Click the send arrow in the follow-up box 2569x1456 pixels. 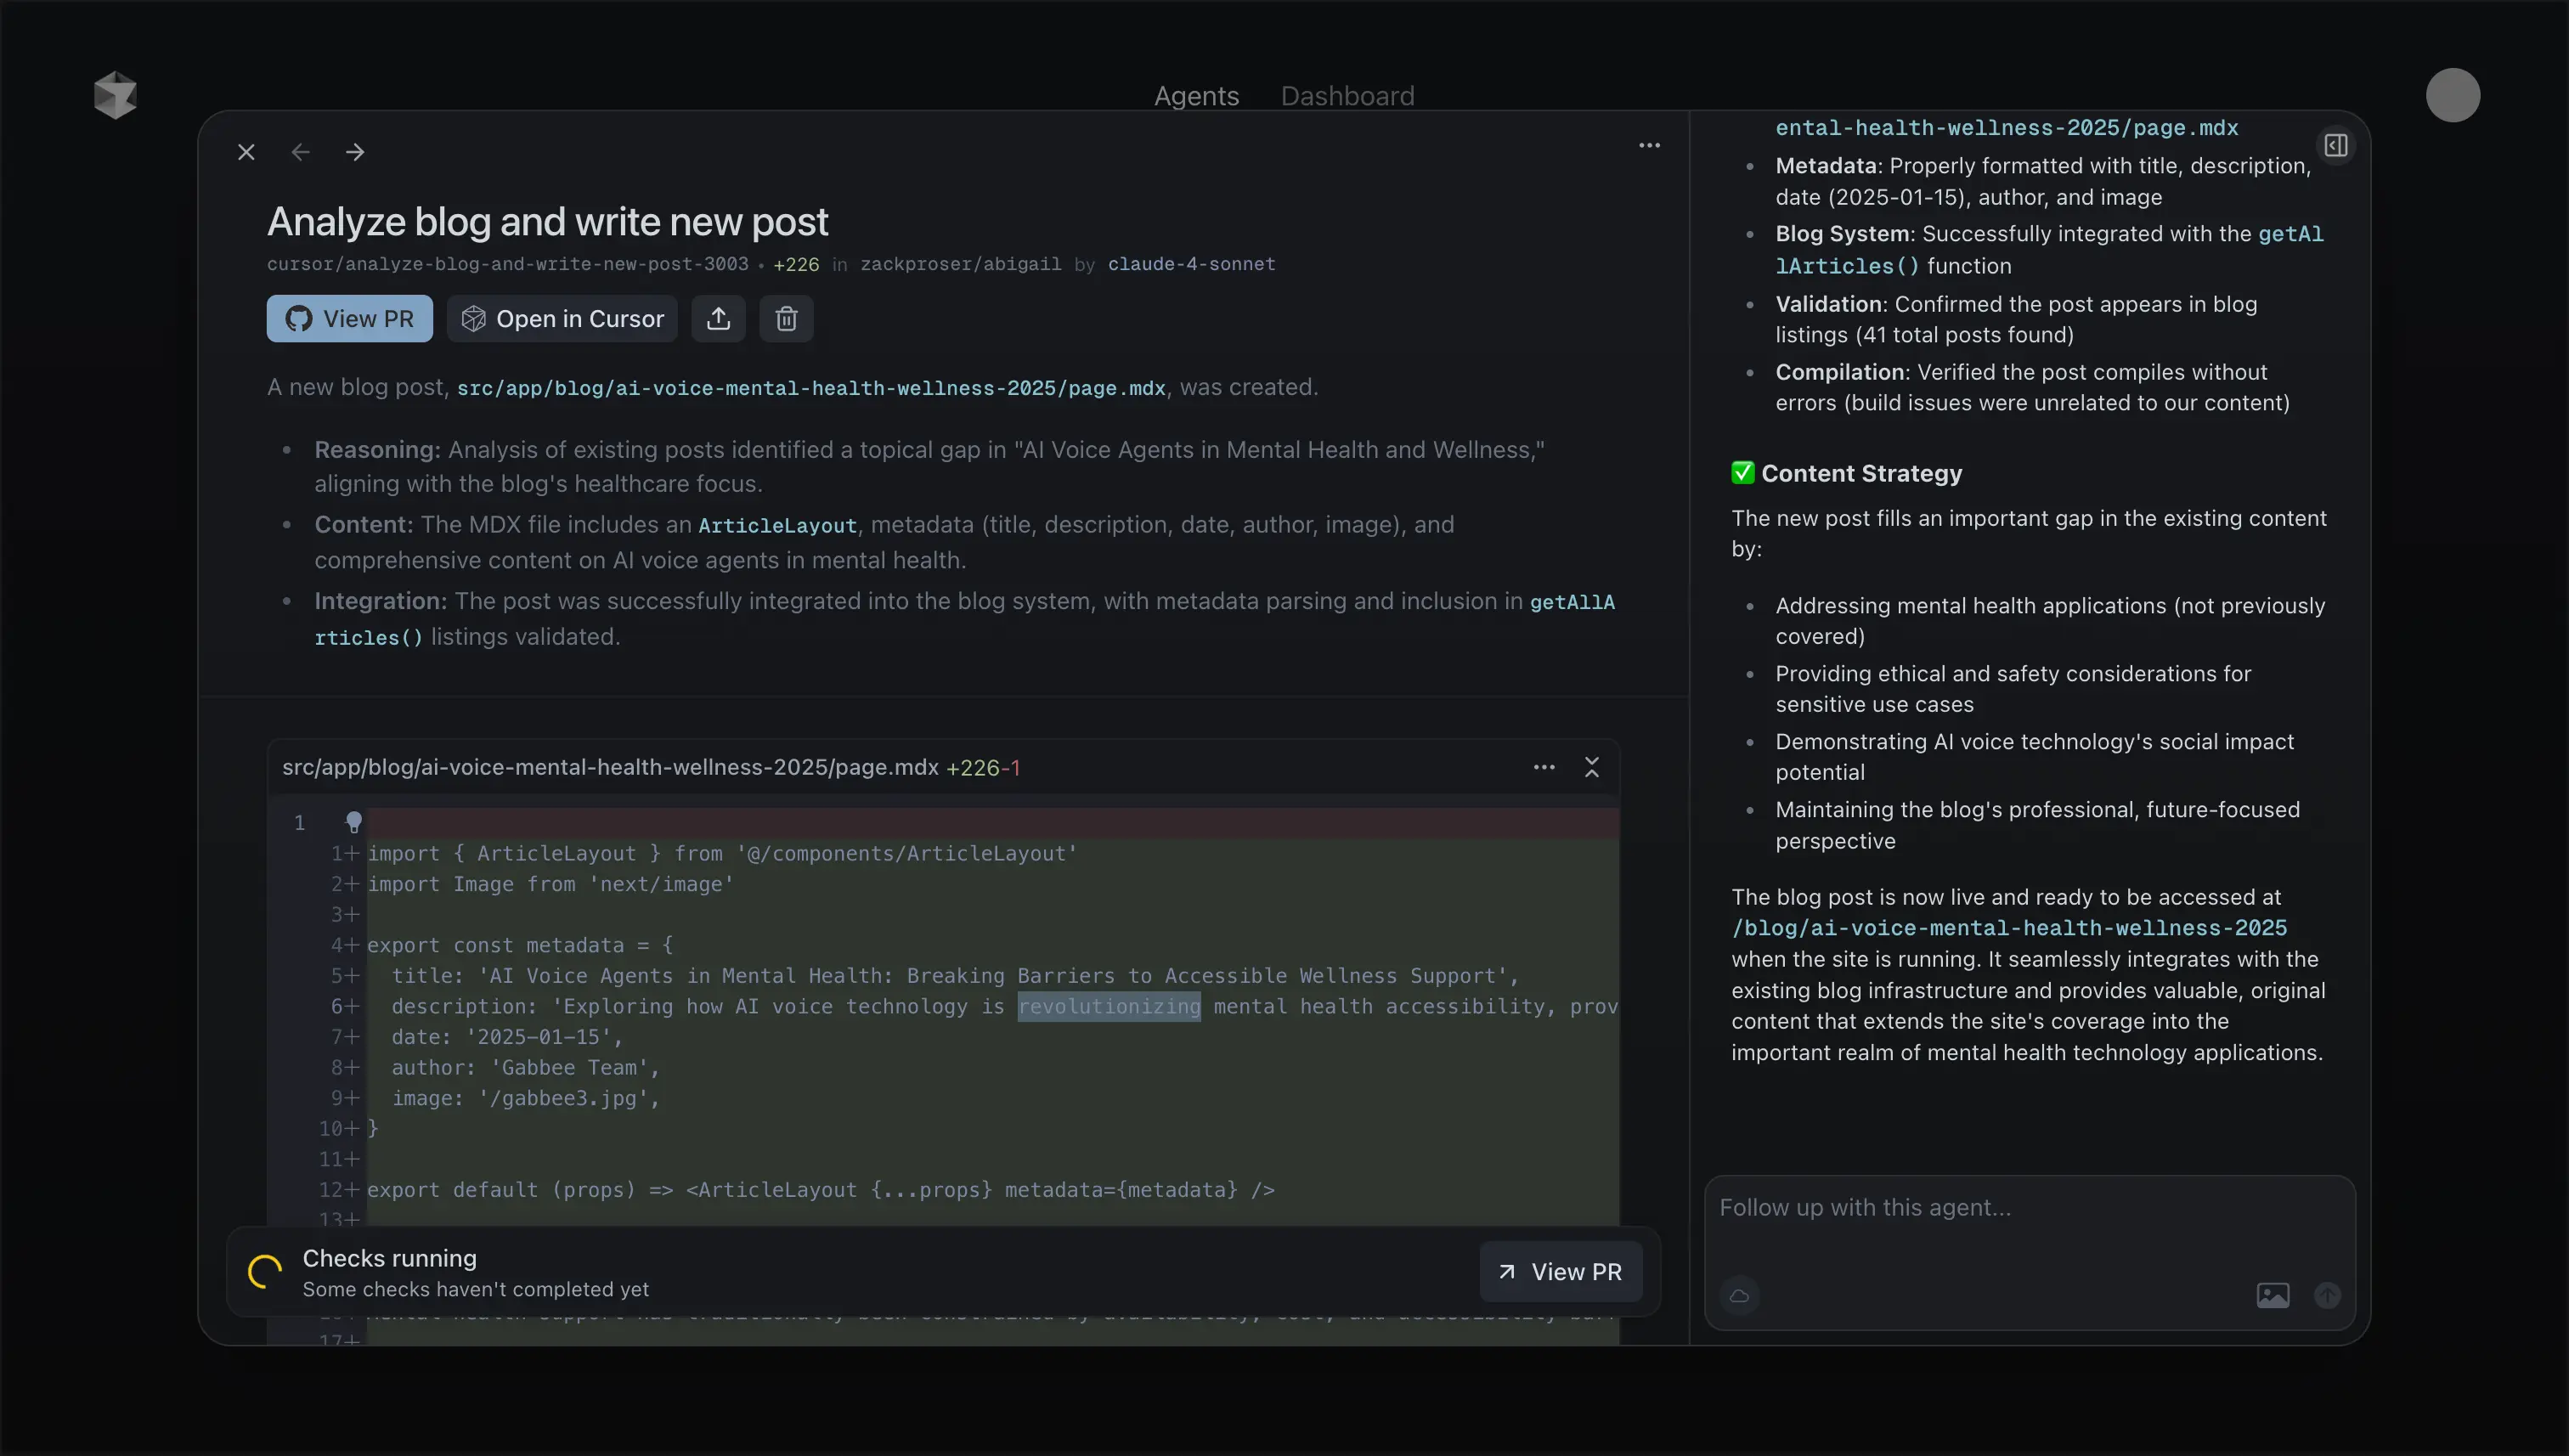[x=2327, y=1295]
